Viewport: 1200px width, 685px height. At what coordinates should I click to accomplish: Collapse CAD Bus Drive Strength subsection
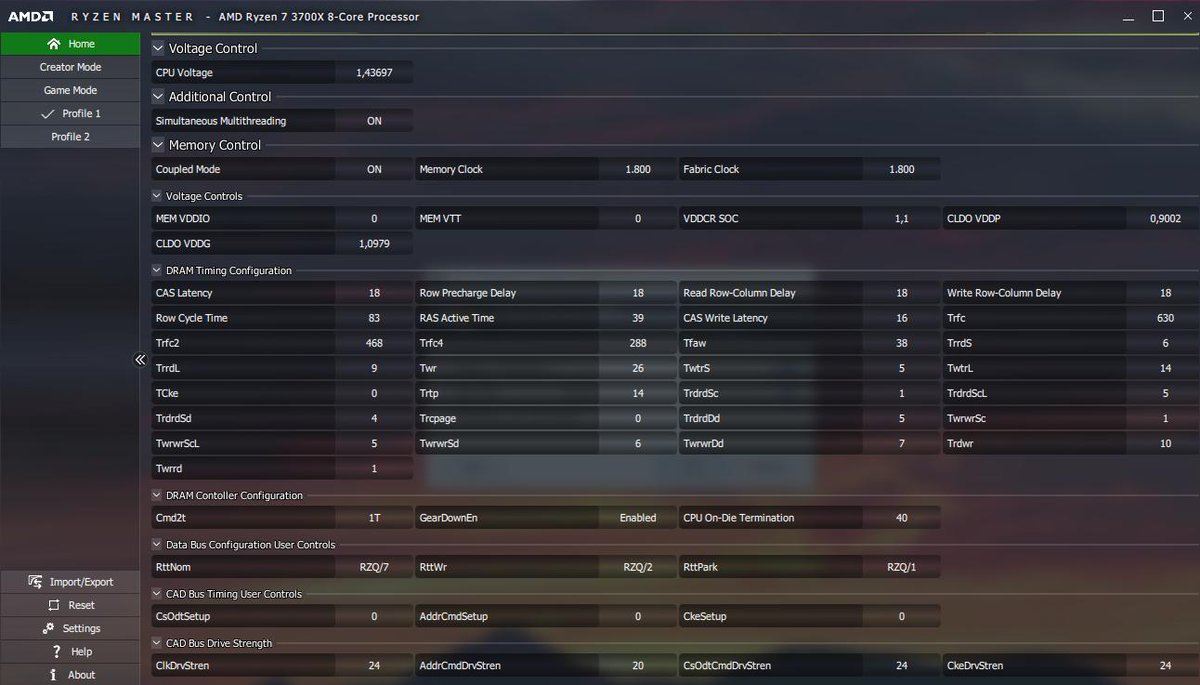(x=157, y=643)
